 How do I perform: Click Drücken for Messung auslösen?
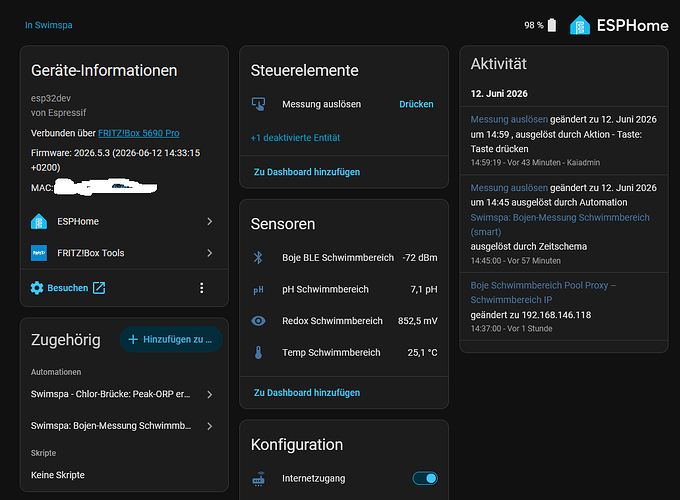[x=416, y=104]
